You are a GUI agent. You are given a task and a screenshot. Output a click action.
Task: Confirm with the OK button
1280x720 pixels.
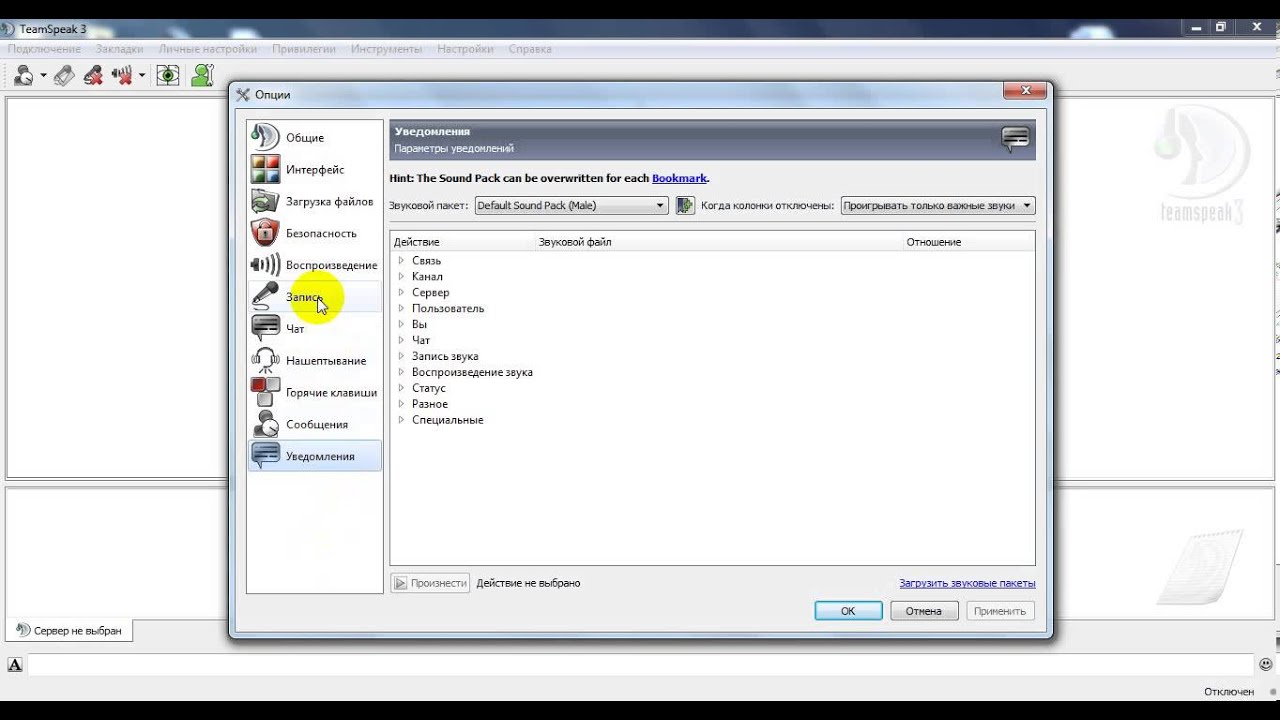848,611
